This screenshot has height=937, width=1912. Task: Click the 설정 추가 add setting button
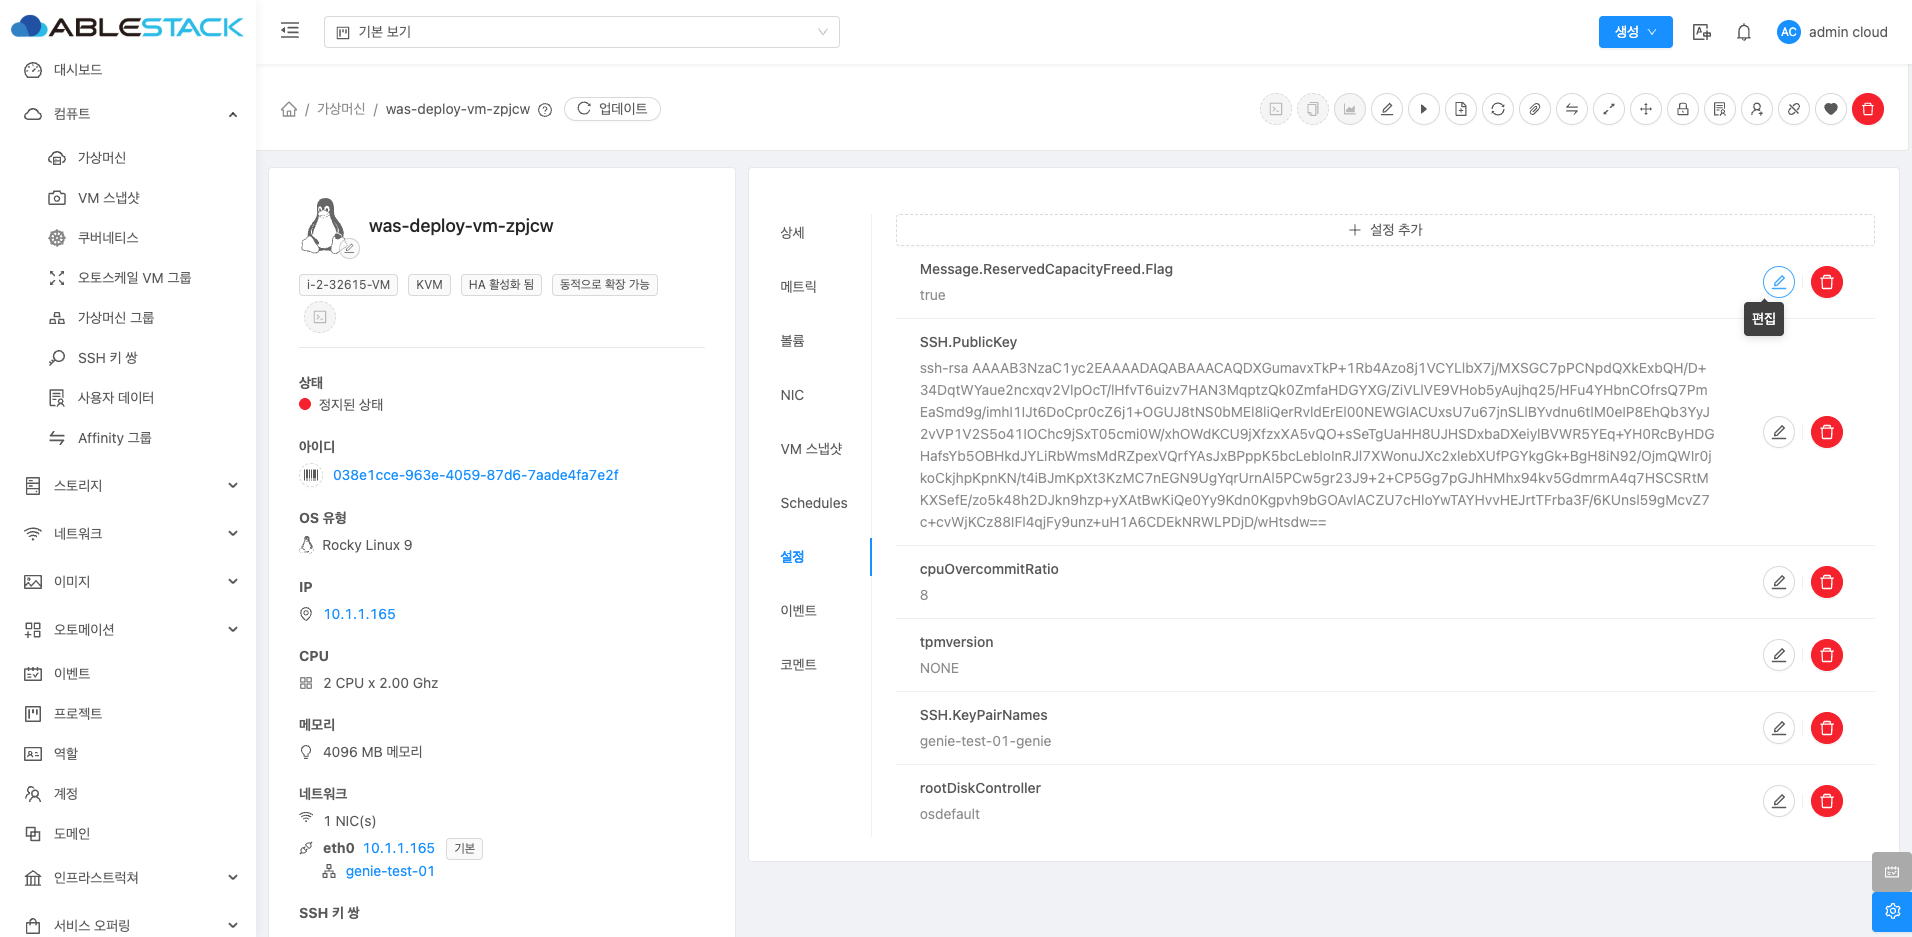tap(1384, 230)
